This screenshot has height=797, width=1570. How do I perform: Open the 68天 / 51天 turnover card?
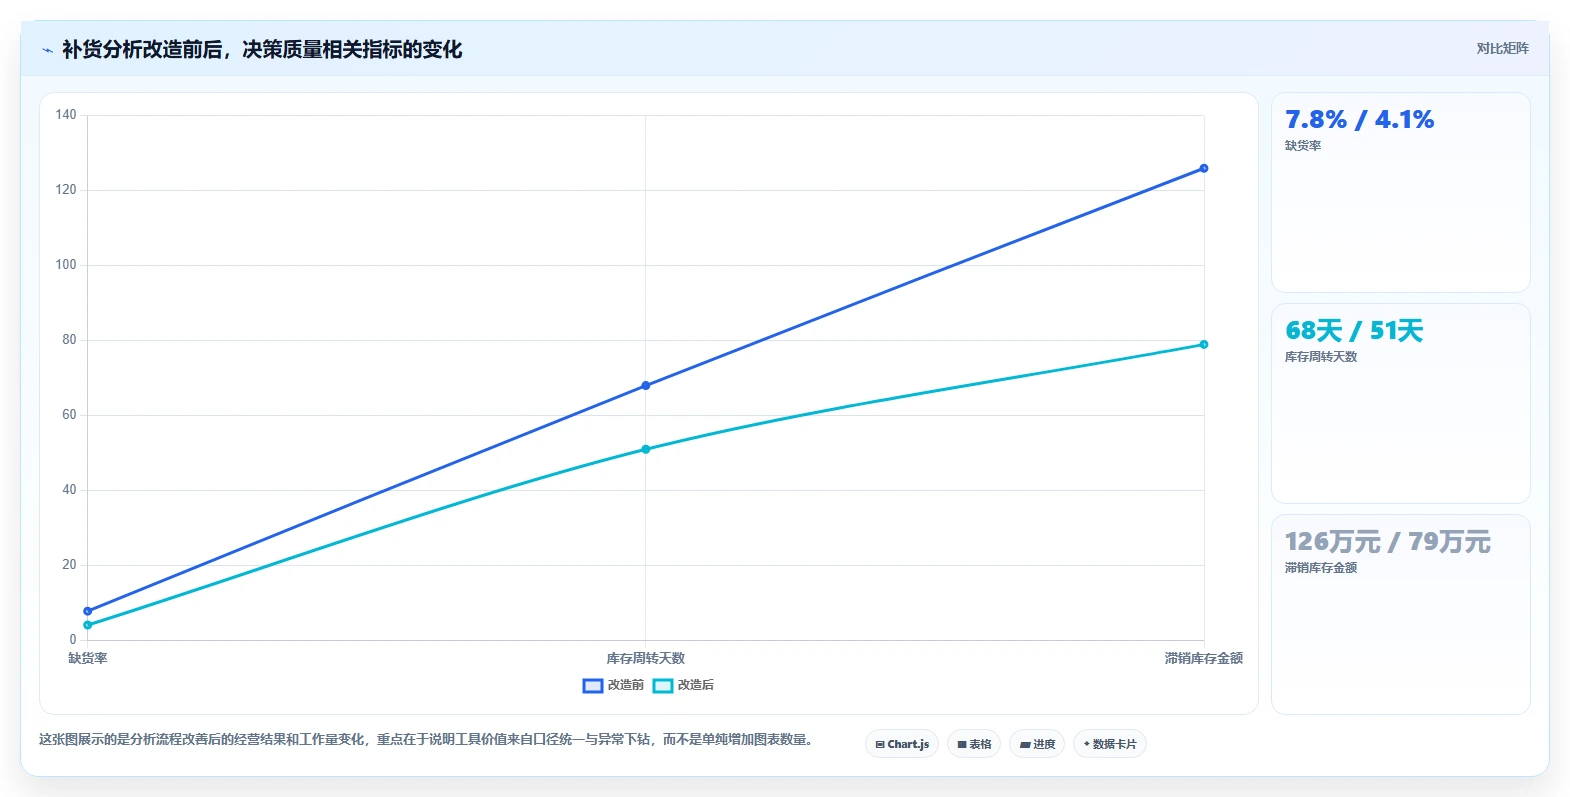coord(1401,404)
